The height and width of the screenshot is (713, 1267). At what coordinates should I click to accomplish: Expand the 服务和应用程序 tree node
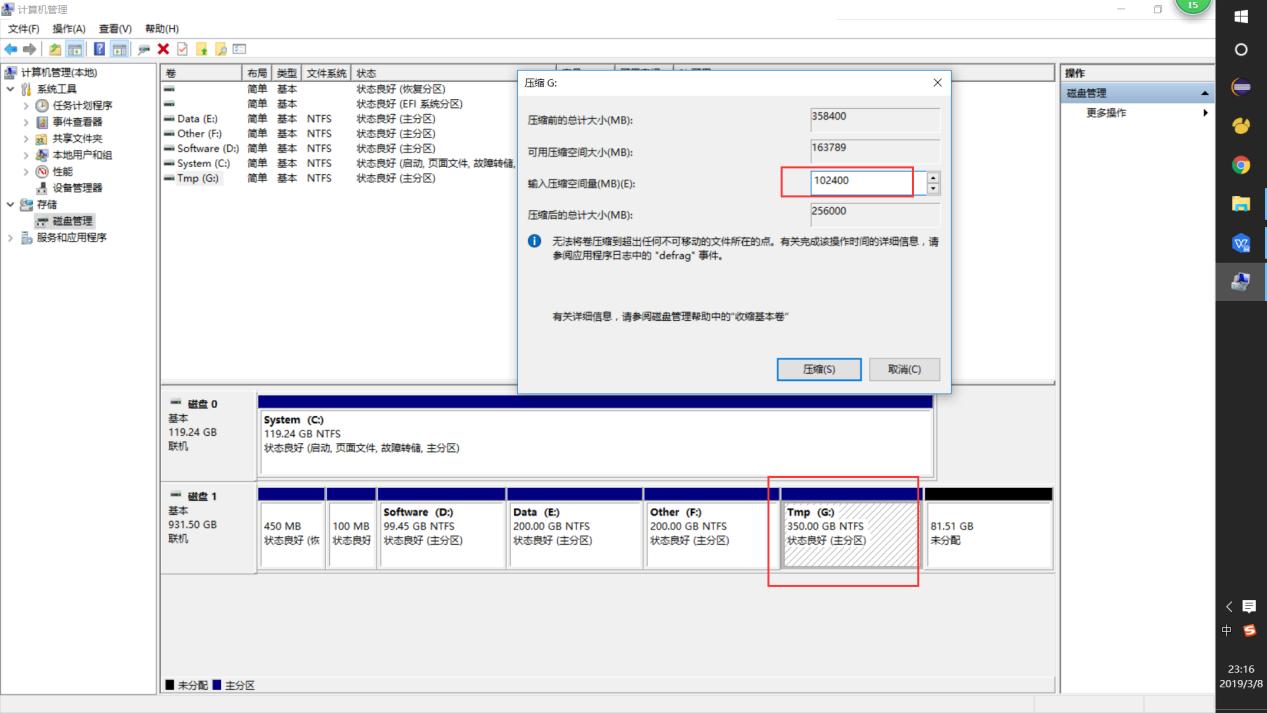9,237
